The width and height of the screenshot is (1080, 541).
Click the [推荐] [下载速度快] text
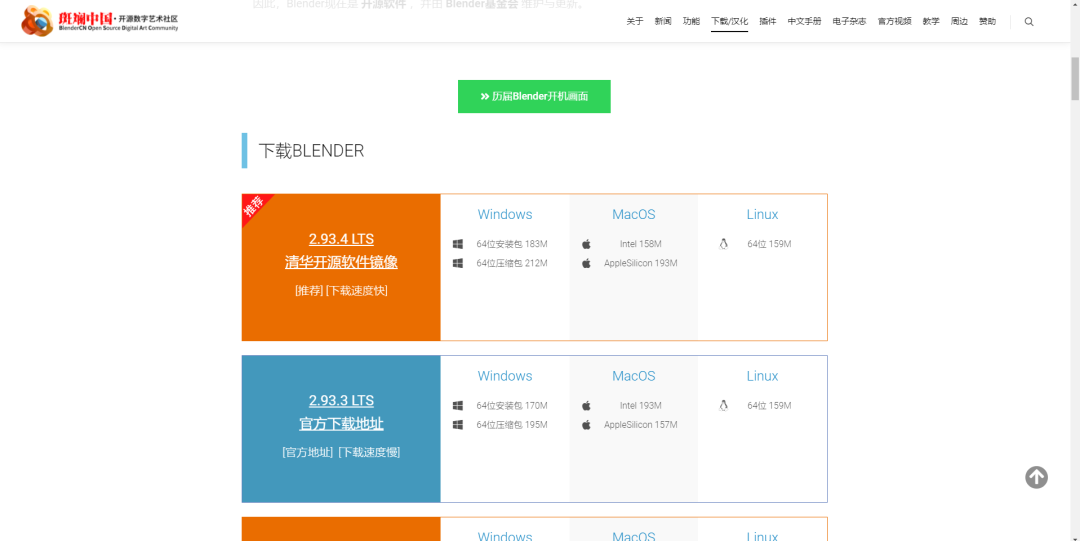click(341, 290)
